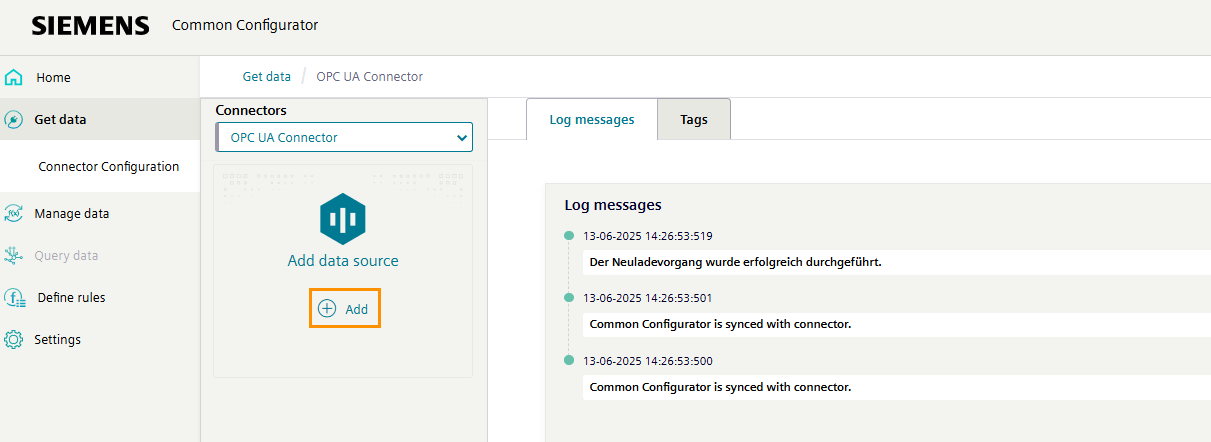Click the log dot beside 14:26:53:501
The image size is (1211, 442).
569,297
